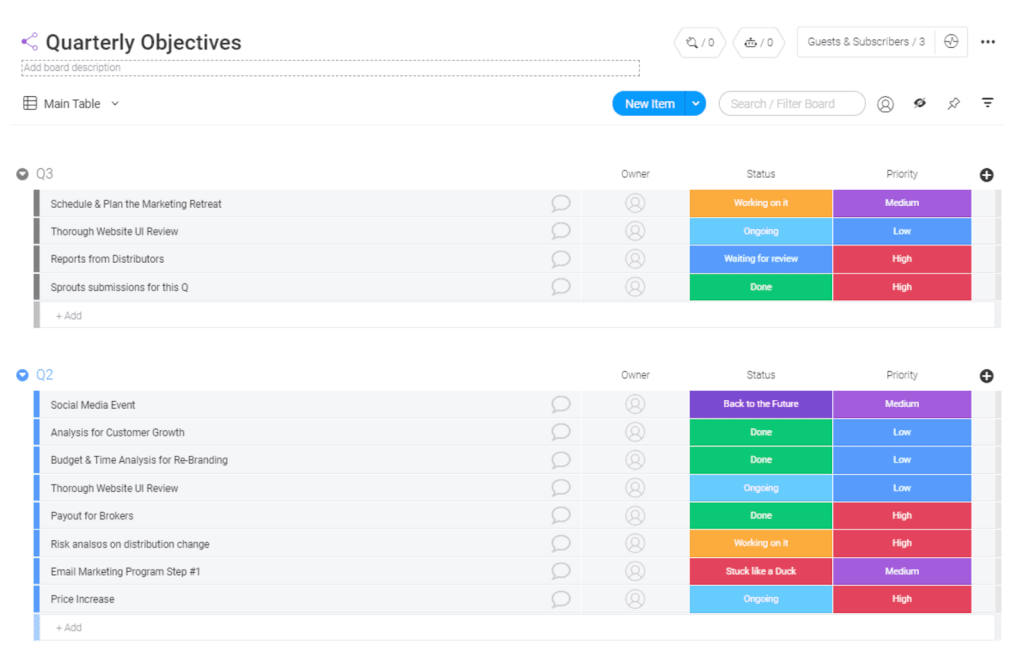Open the Email Marketing Program Step #1 item
Viewport: 1024px width, 661px height.
[x=125, y=571]
